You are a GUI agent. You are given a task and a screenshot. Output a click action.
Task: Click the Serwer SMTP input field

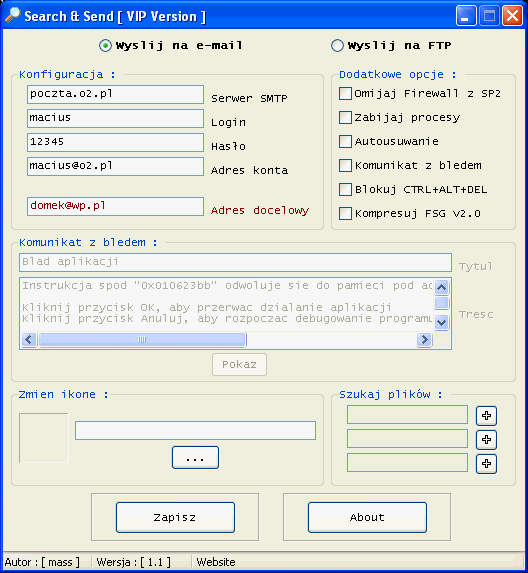[x=115, y=95]
